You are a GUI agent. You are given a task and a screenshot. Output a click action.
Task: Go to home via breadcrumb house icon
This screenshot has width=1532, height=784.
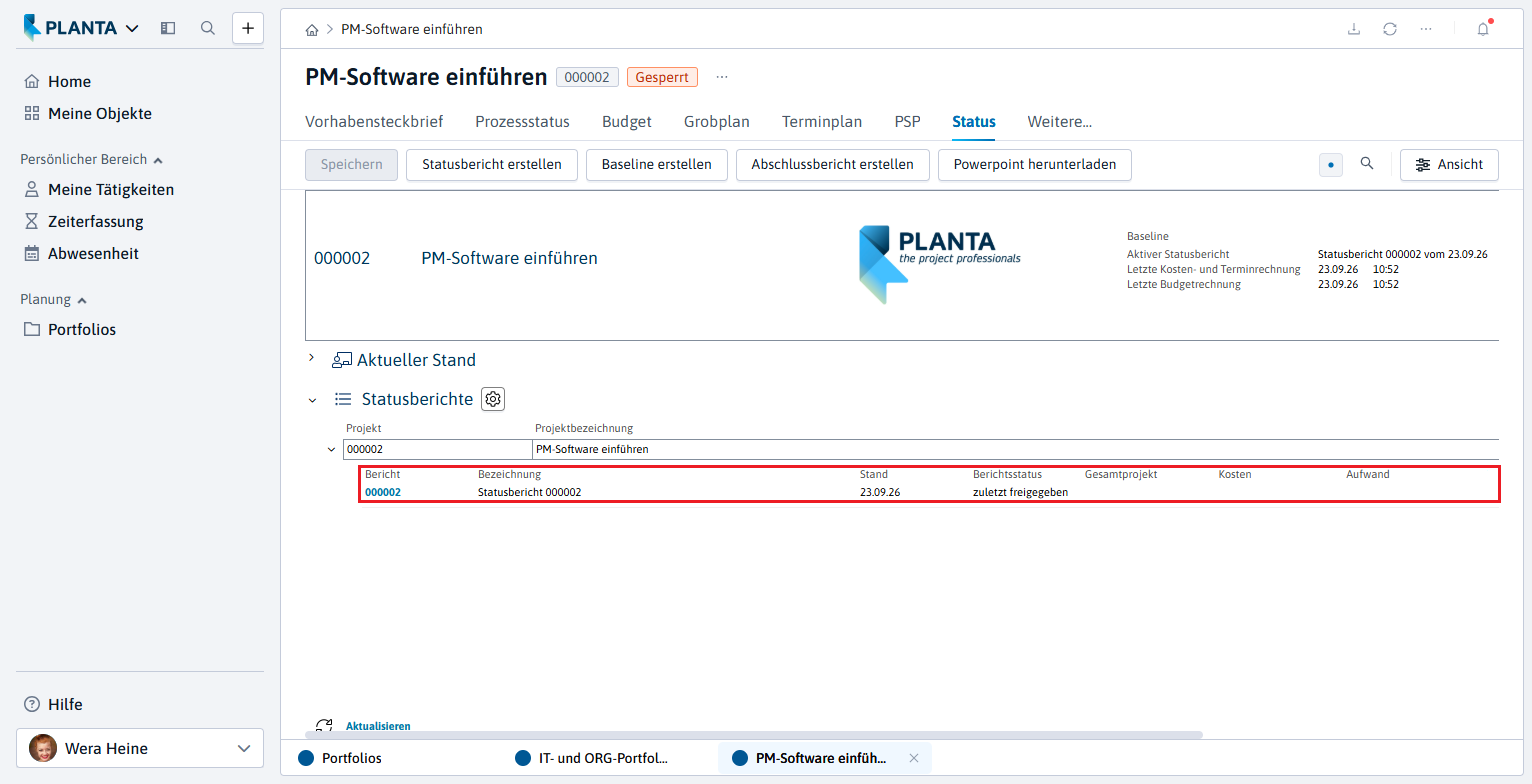point(313,30)
